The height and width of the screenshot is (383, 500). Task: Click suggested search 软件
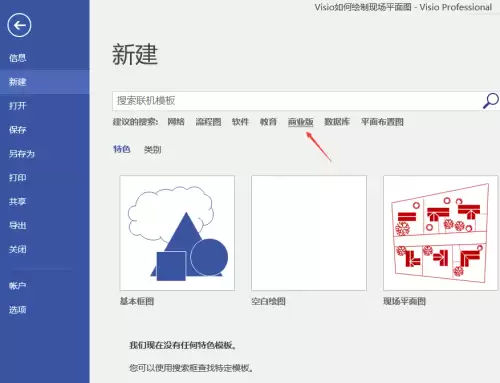click(240, 122)
